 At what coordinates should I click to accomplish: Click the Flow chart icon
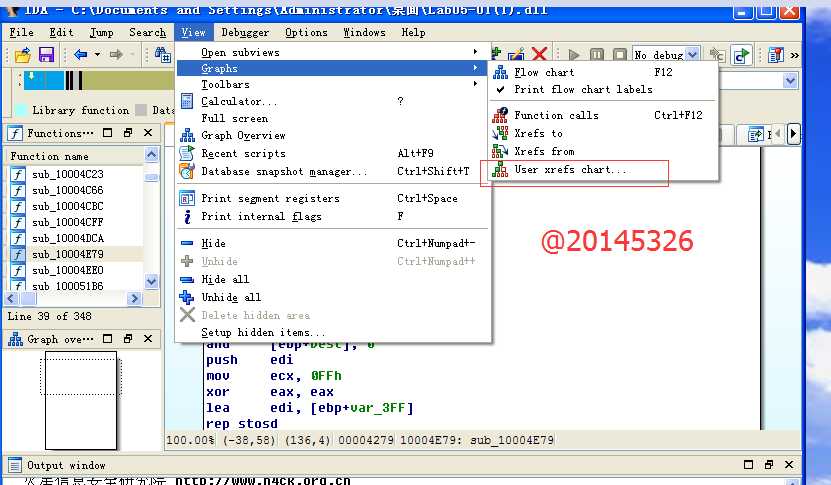coord(500,72)
